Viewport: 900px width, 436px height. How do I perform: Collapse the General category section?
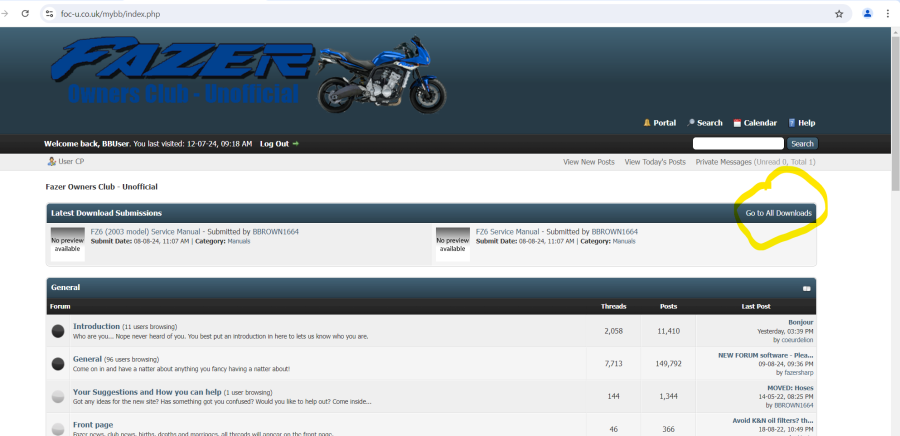[806, 289]
